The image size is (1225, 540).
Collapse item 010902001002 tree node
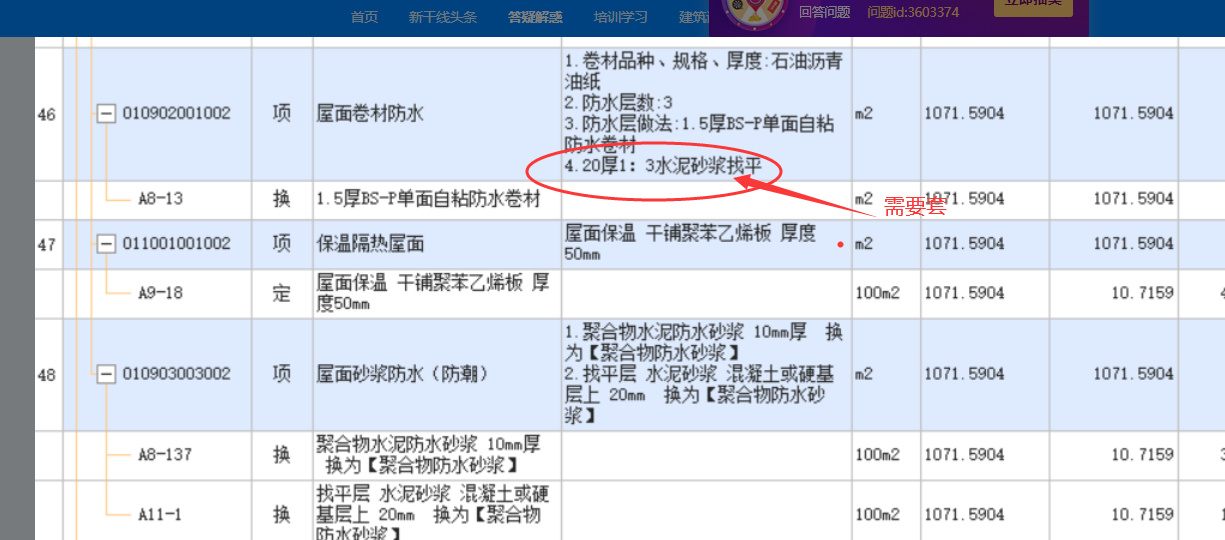pyautogui.click(x=106, y=114)
